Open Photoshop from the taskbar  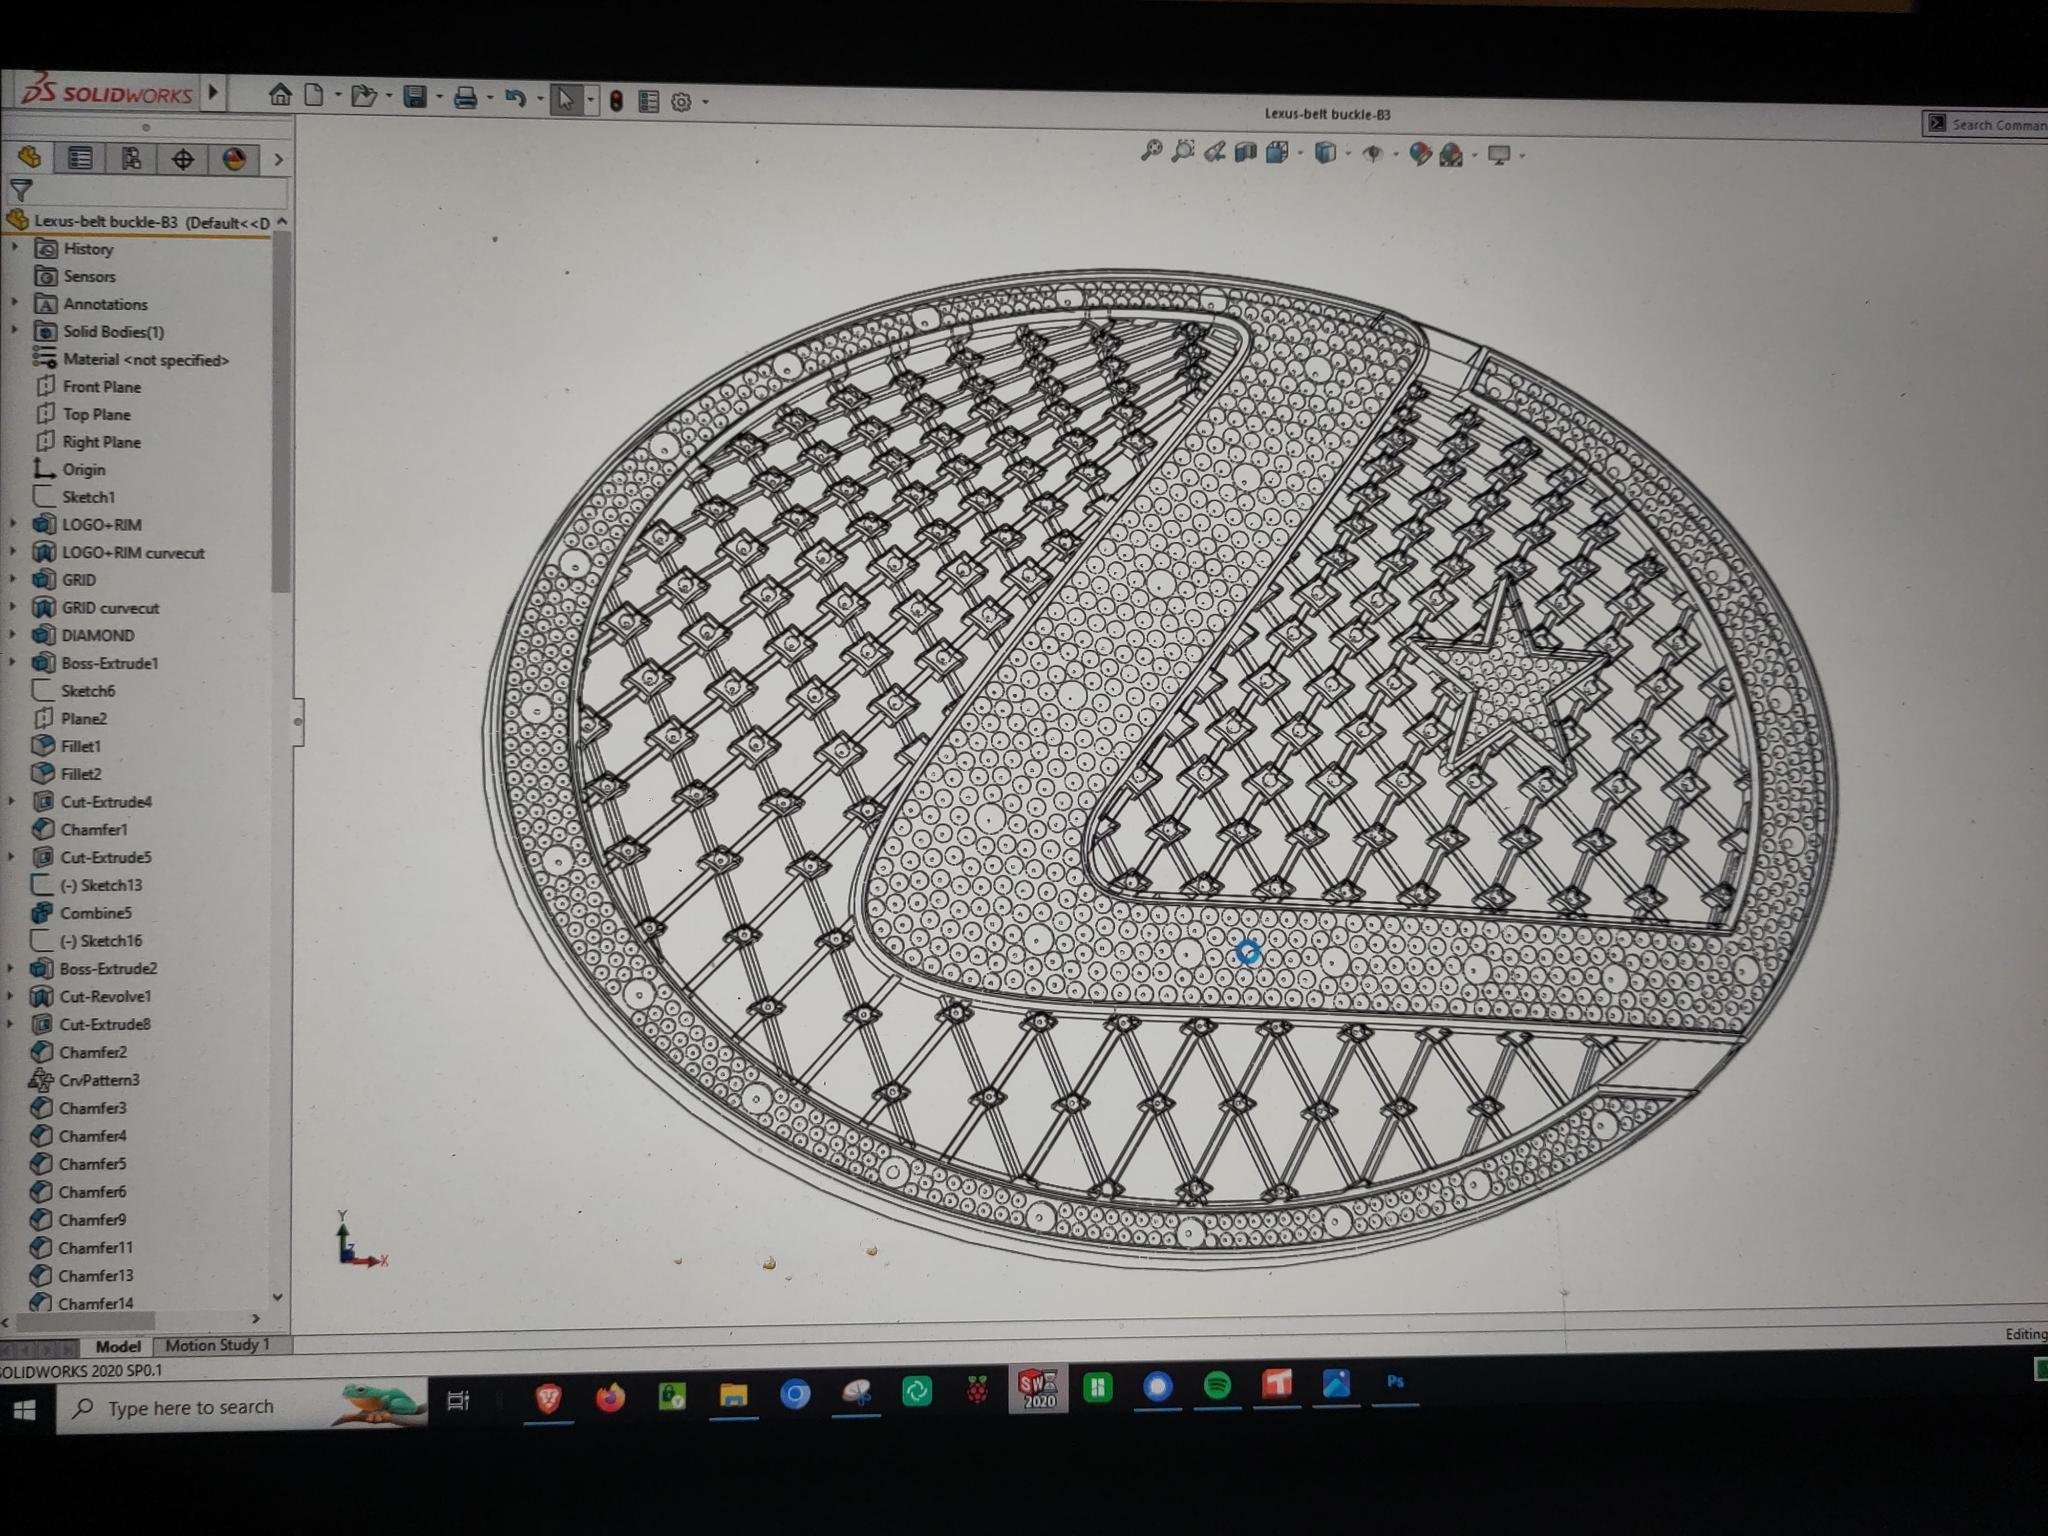pyautogui.click(x=1395, y=1382)
